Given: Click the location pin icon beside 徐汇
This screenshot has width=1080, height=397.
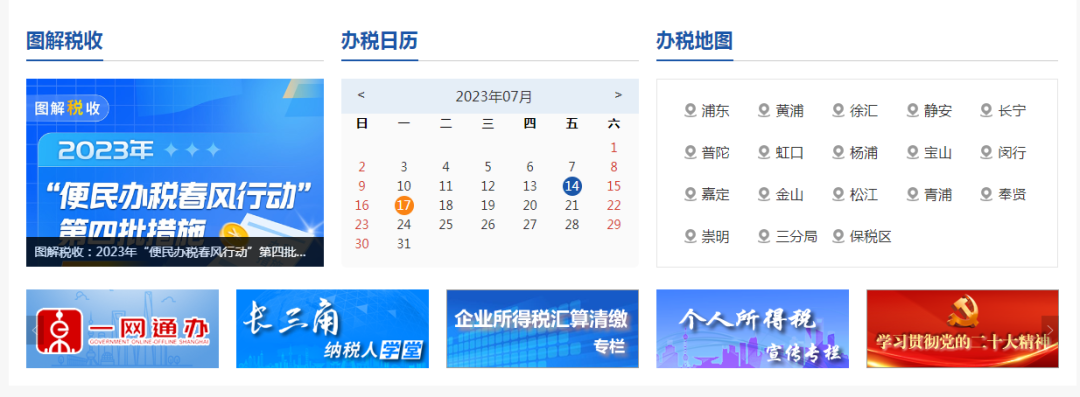Looking at the screenshot, I should tap(838, 110).
